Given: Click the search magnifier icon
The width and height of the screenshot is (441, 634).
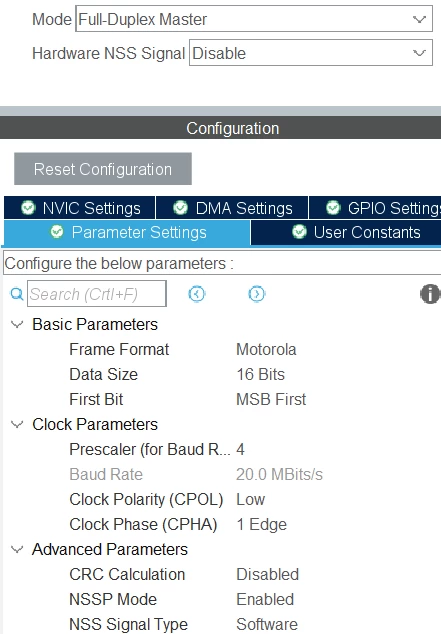Looking at the screenshot, I should (17, 294).
